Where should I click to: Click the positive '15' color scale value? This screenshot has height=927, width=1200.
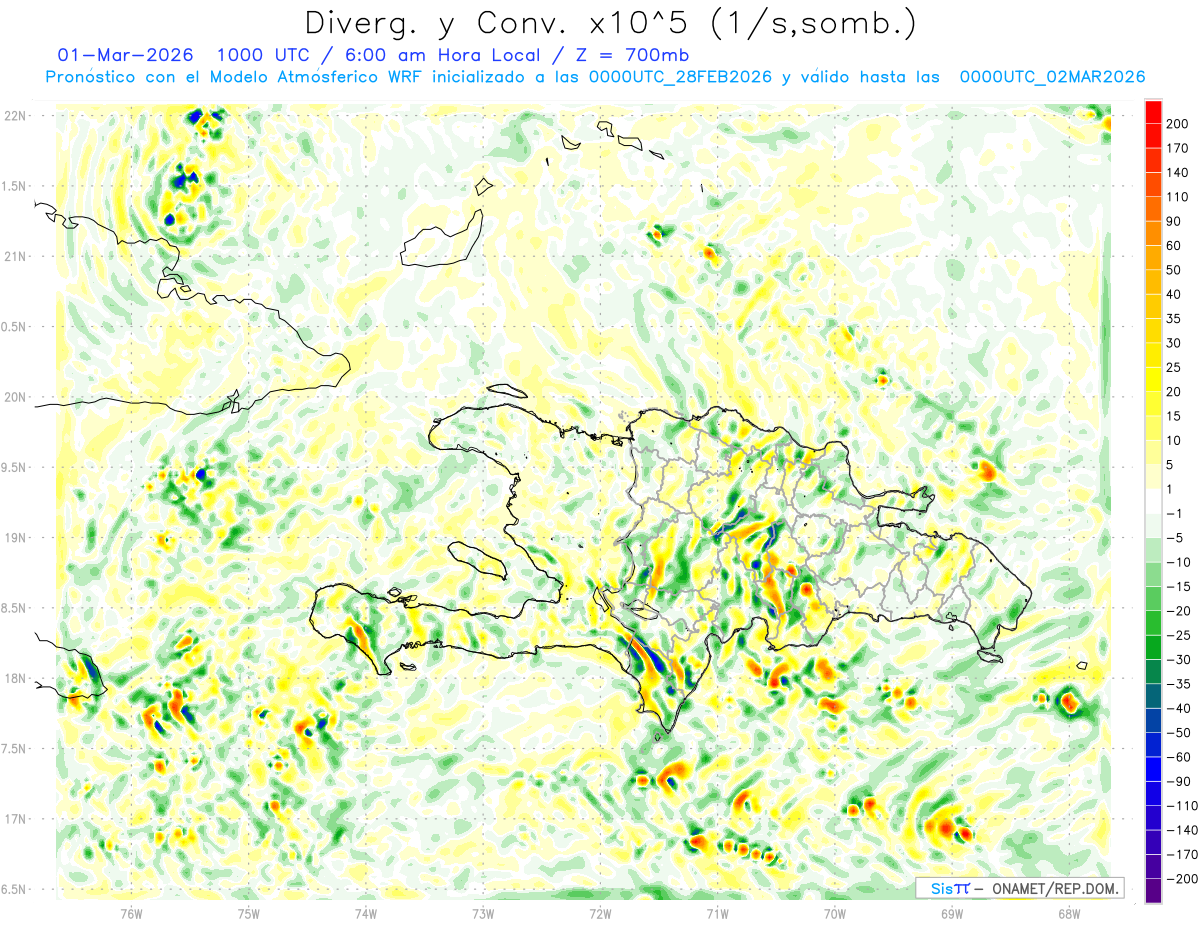pos(1174,416)
